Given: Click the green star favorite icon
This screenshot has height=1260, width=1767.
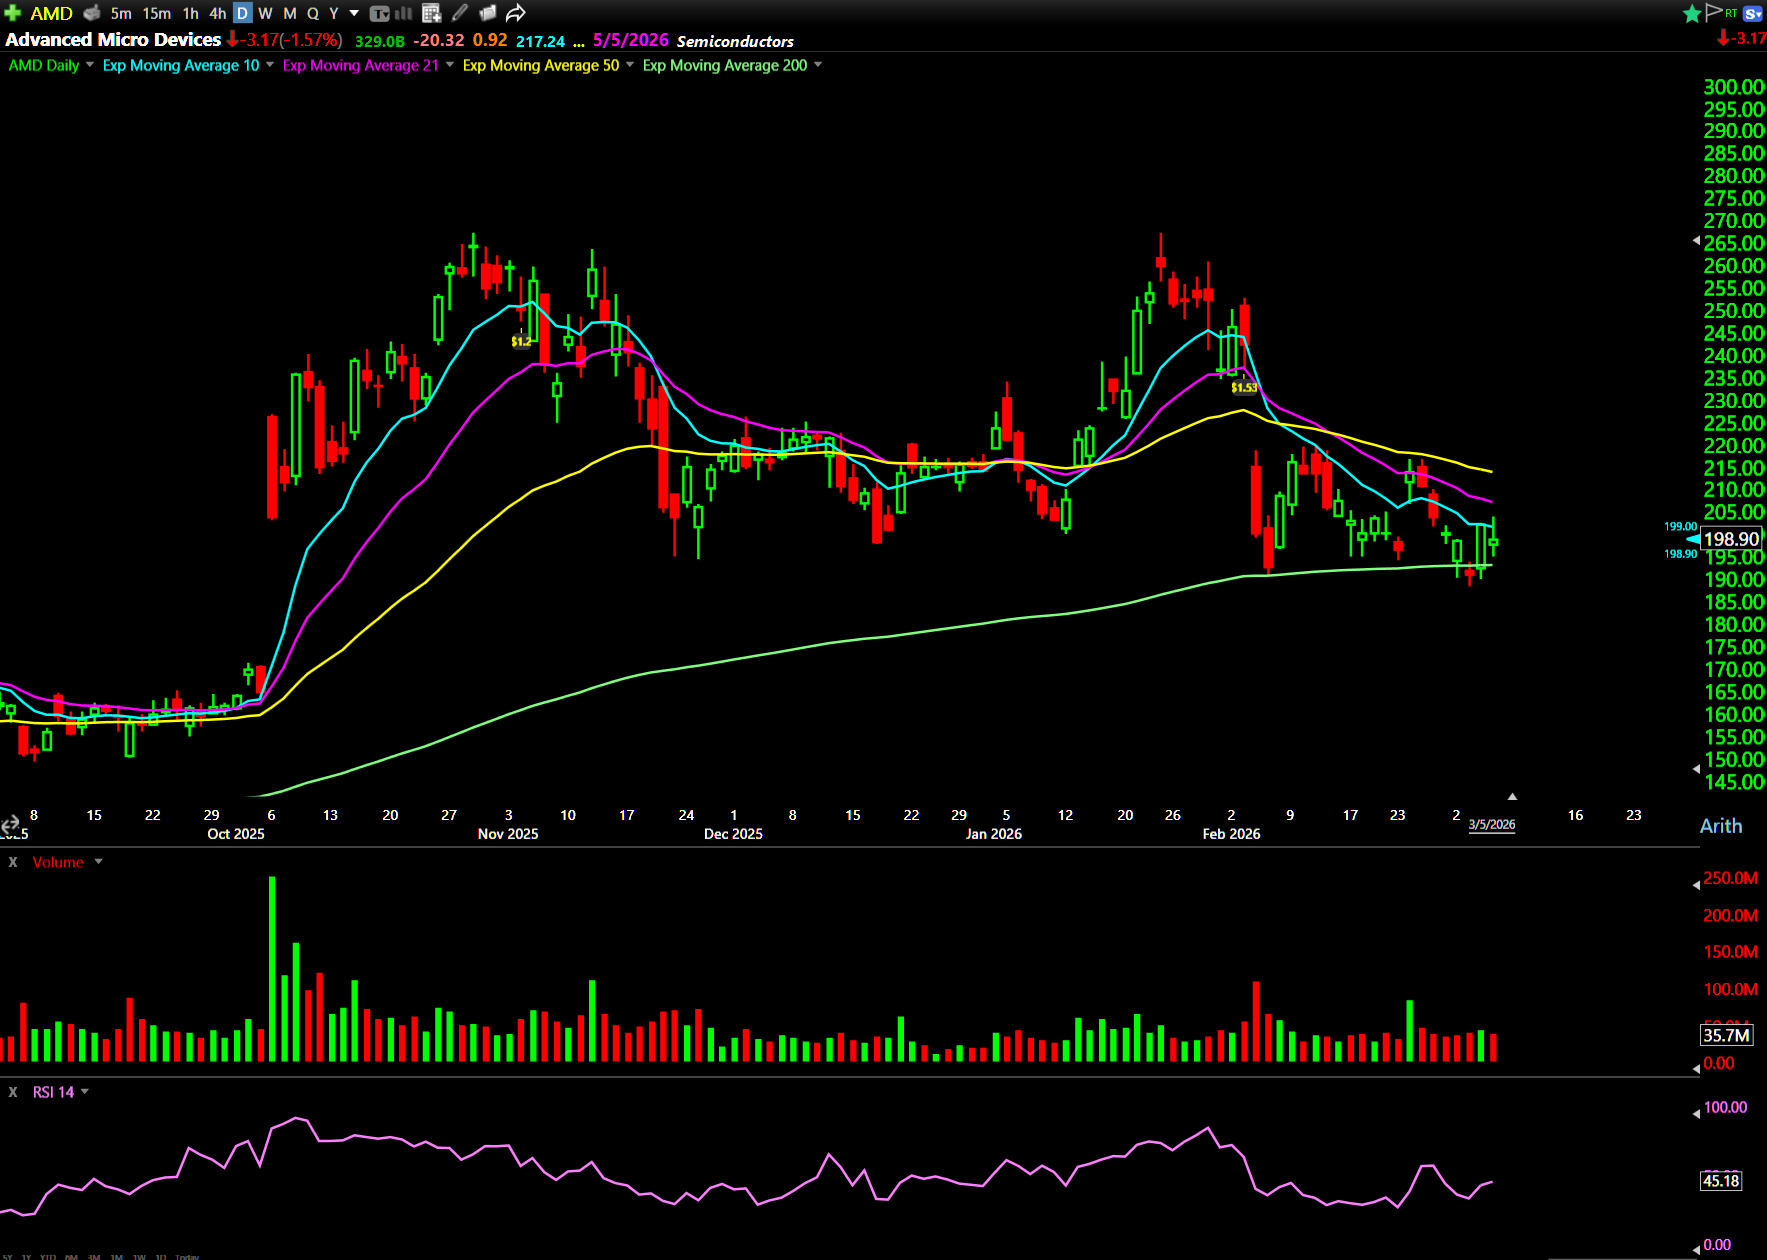Looking at the screenshot, I should click(x=1691, y=13).
